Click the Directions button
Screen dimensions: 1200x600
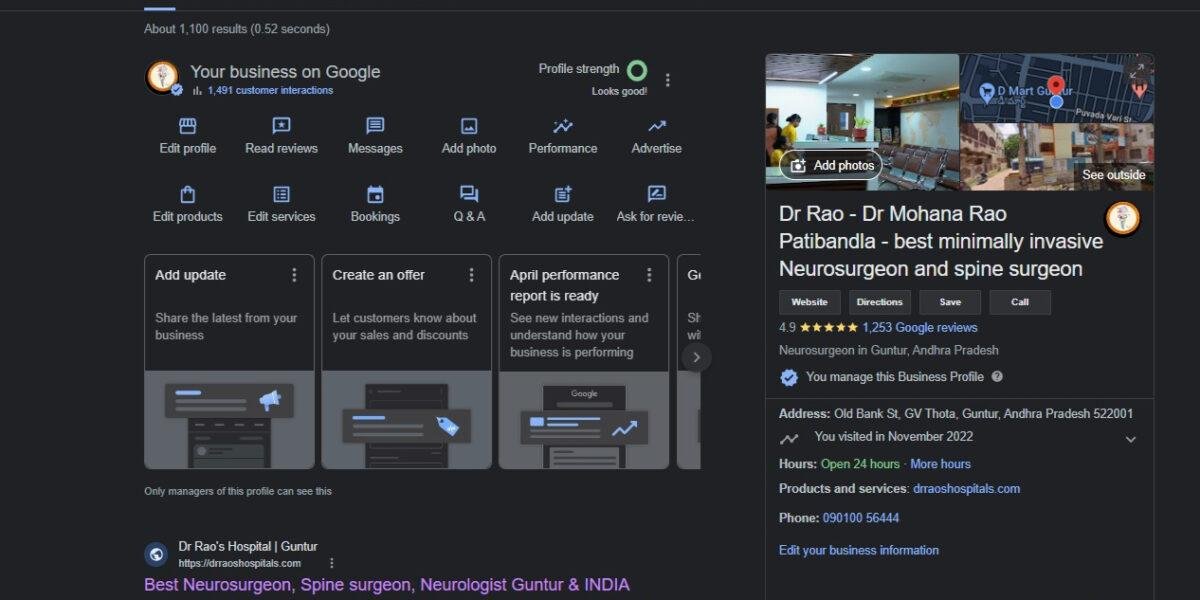point(880,302)
